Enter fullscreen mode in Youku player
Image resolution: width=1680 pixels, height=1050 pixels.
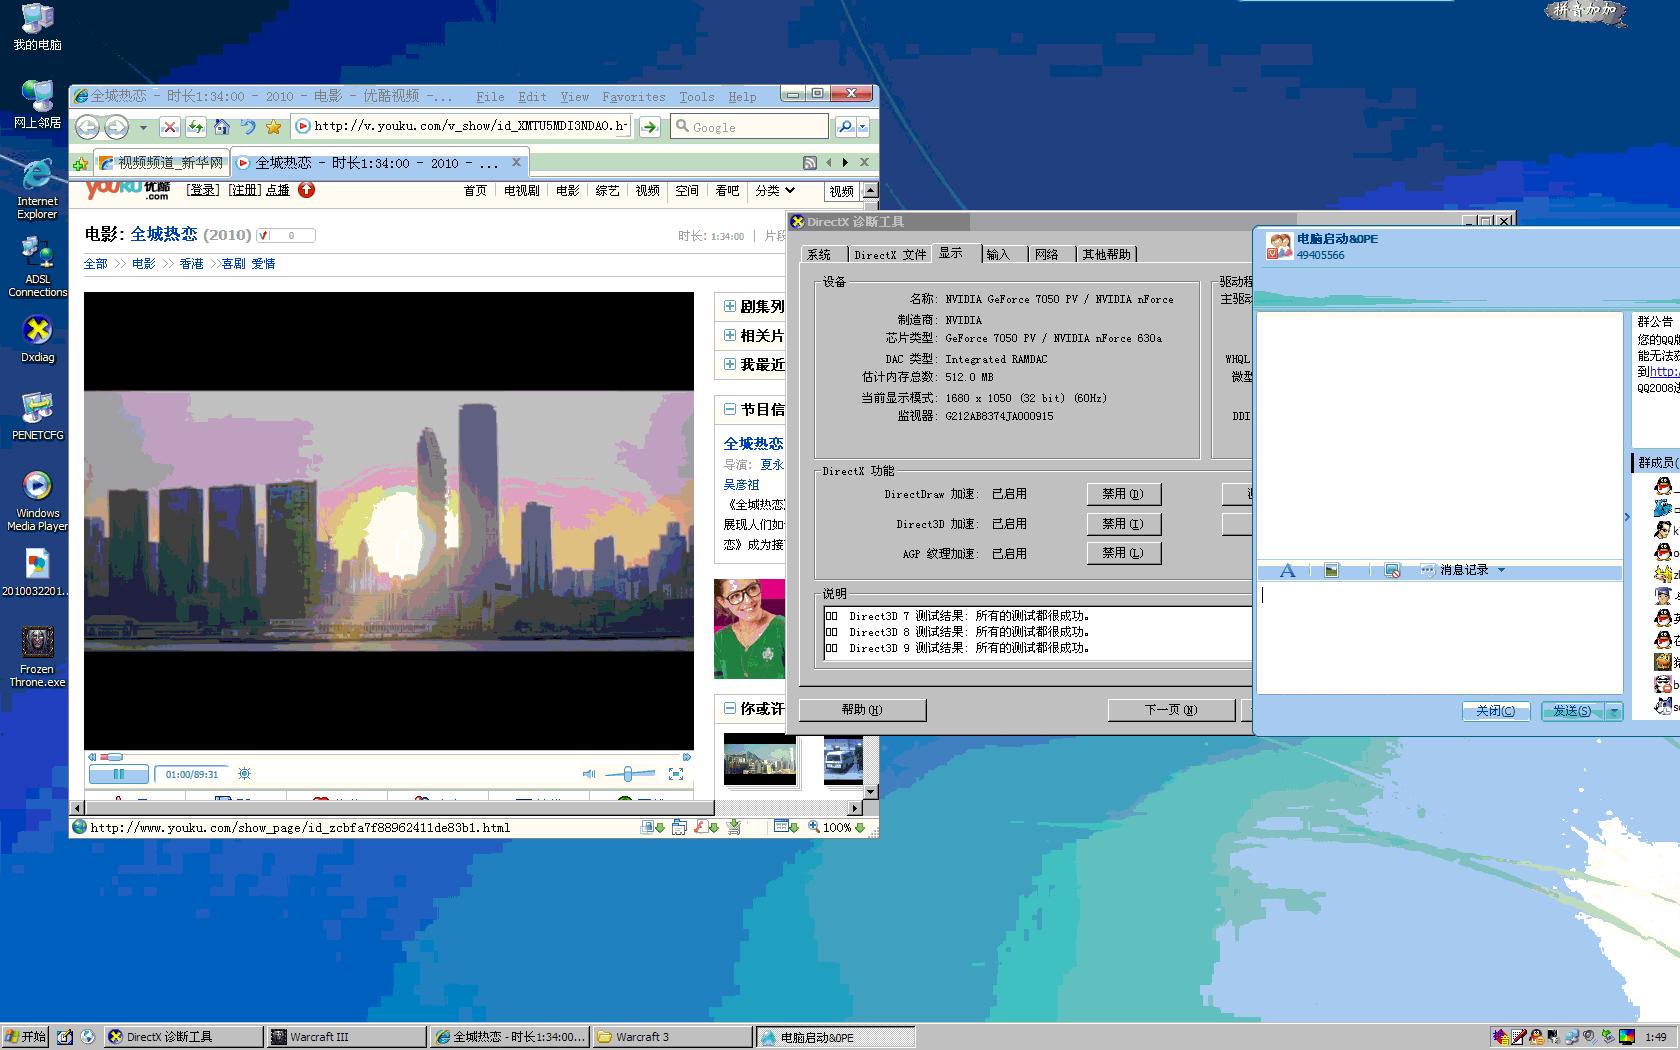coord(676,774)
